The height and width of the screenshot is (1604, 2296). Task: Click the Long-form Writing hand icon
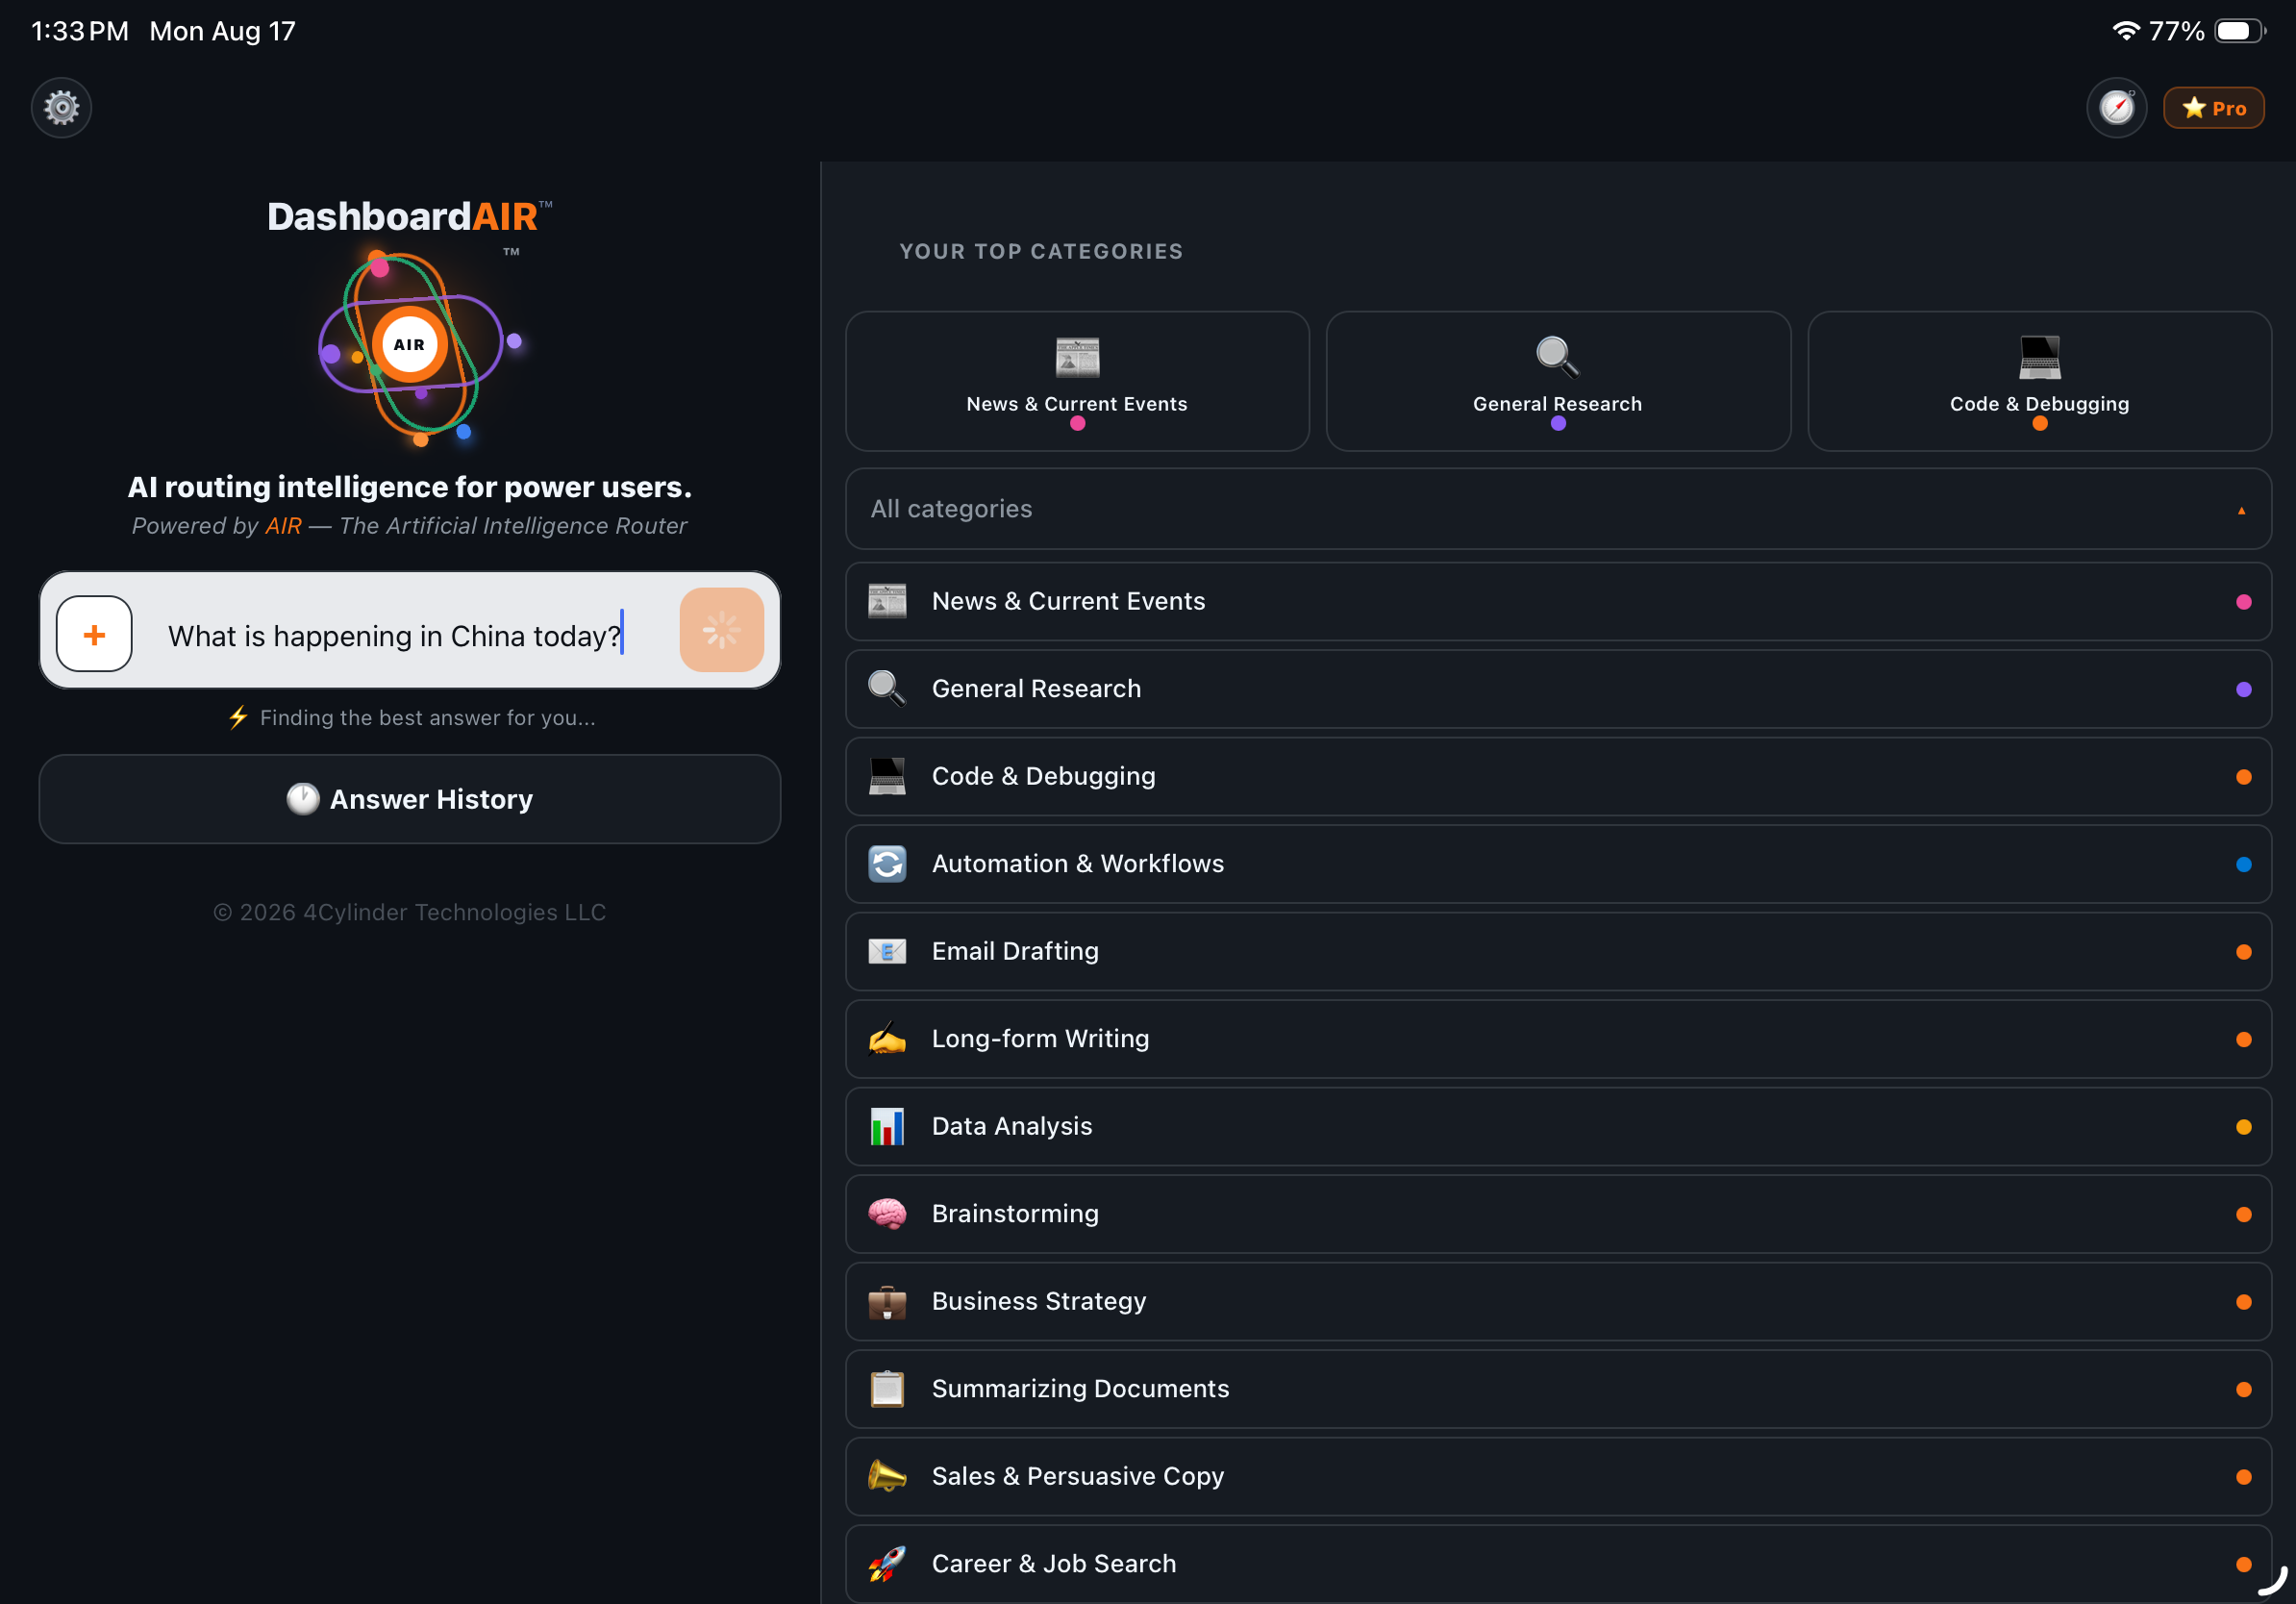tap(887, 1039)
